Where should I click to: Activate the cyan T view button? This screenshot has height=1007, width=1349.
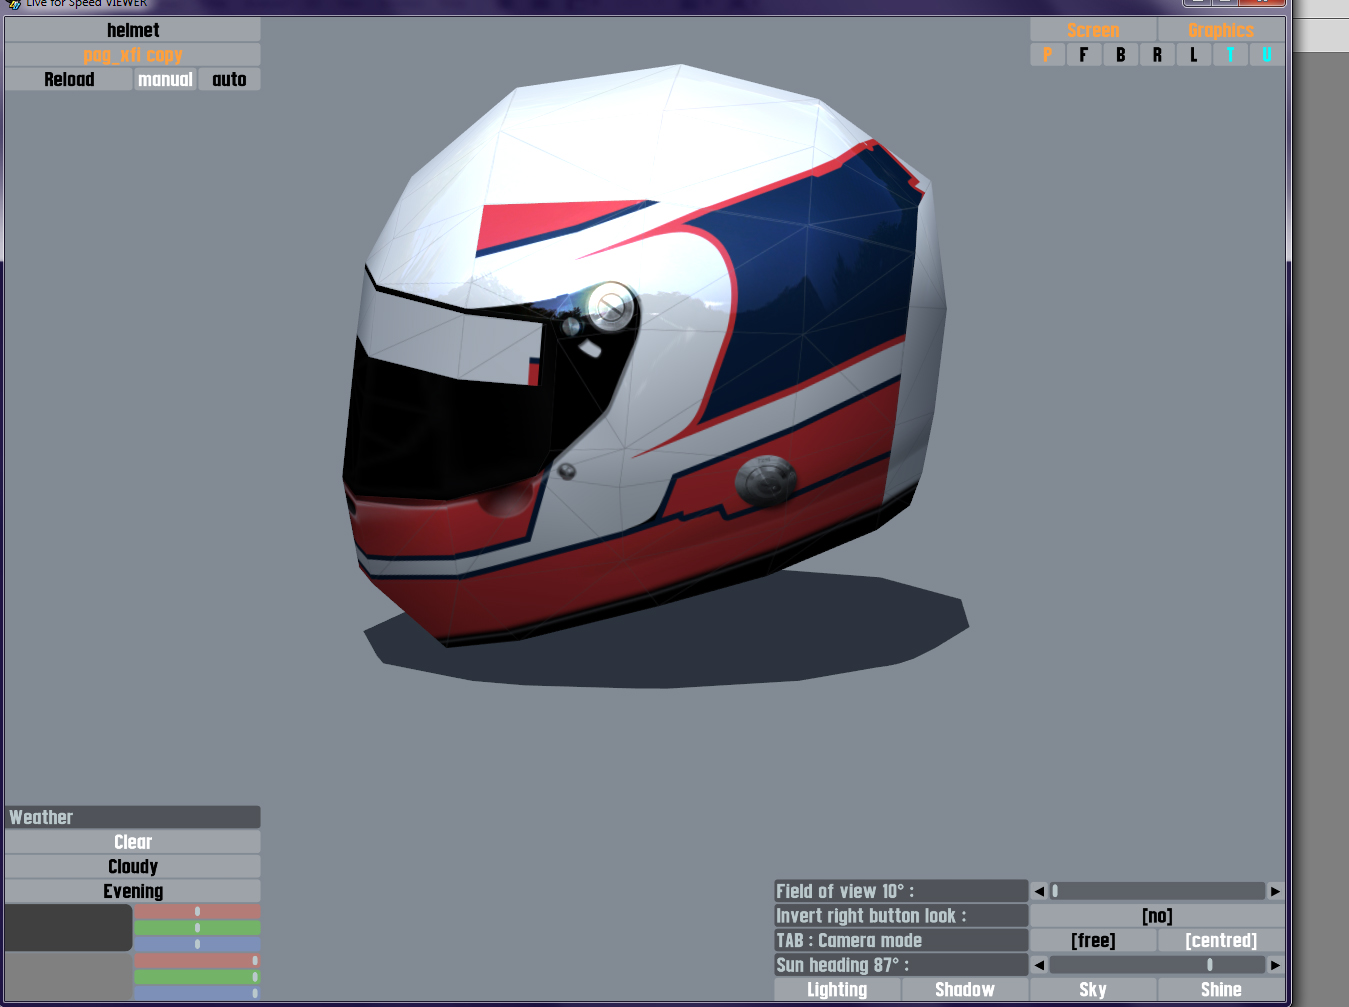(1230, 55)
